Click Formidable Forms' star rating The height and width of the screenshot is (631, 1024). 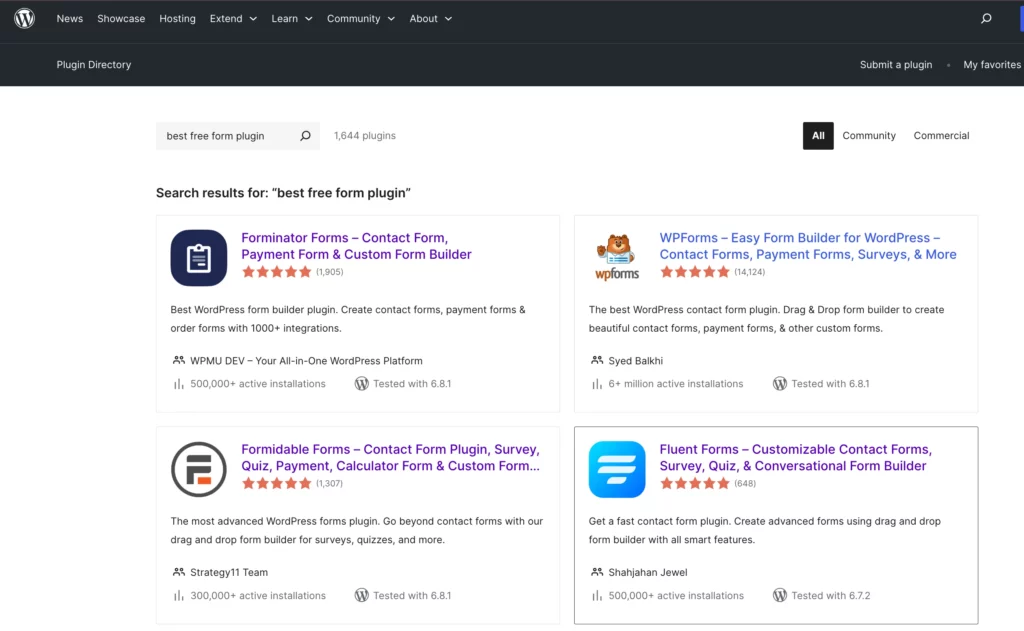pyautogui.click(x=276, y=483)
